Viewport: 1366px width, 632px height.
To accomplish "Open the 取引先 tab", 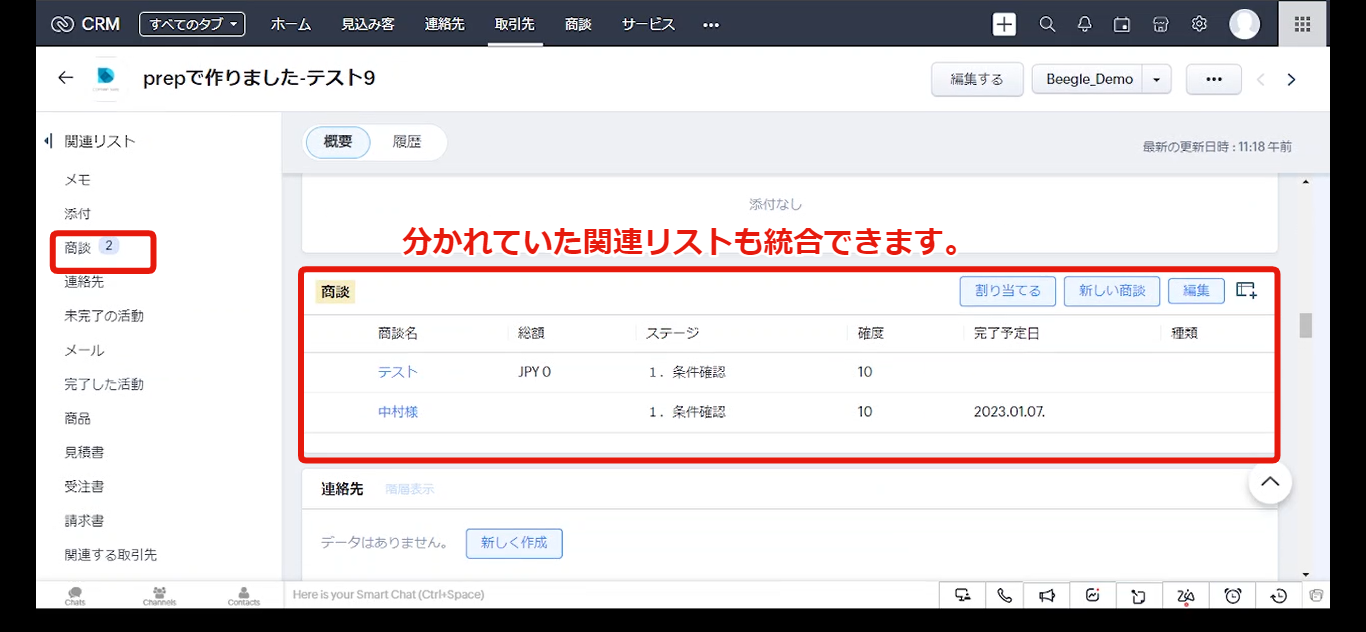I will coord(515,24).
